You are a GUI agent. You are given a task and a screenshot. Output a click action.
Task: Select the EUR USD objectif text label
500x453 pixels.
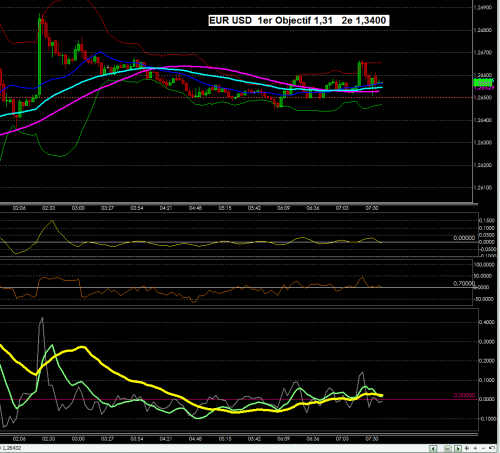pos(299,20)
